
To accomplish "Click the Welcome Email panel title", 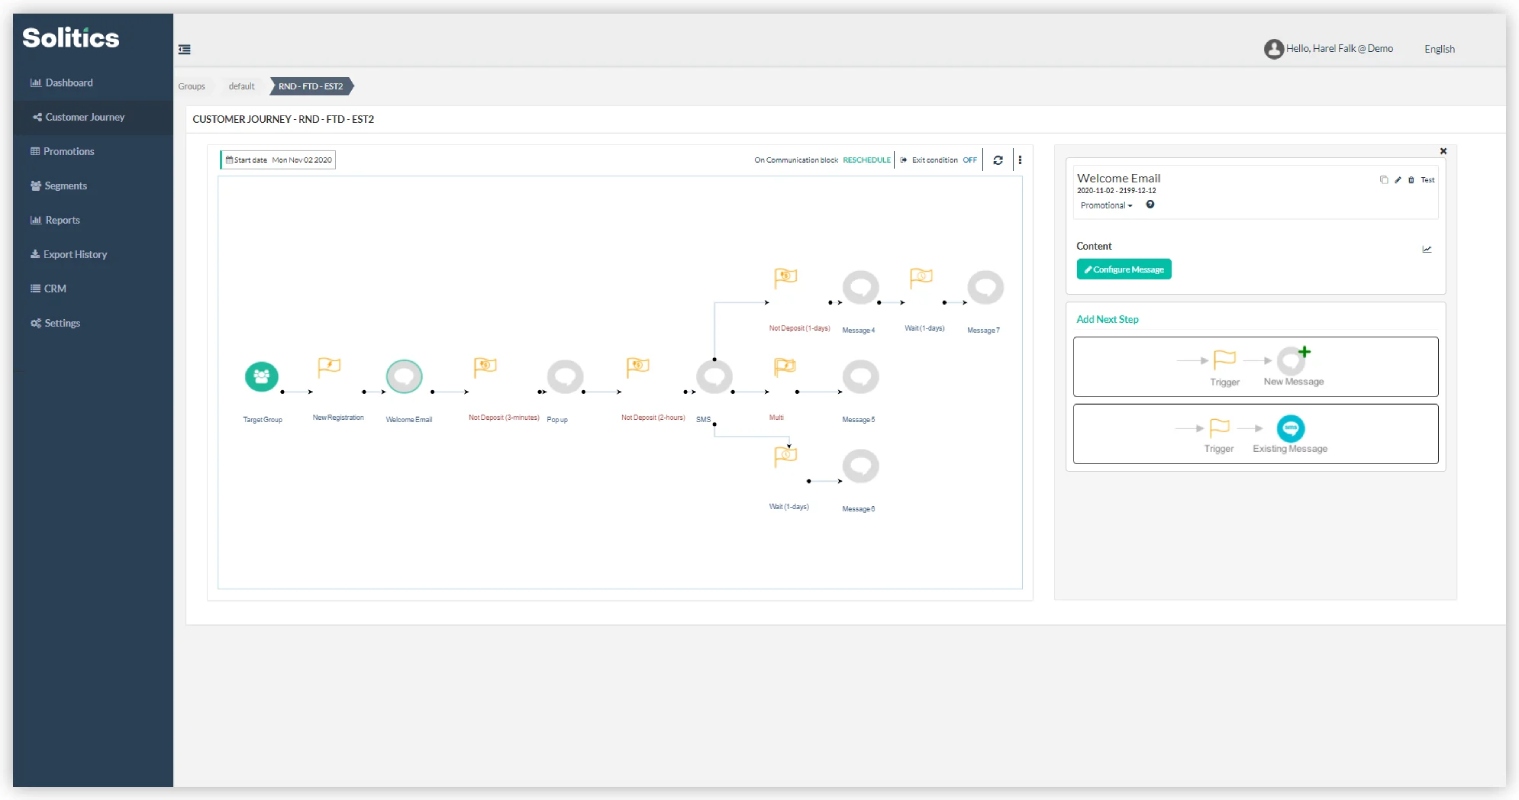I will [x=1118, y=178].
